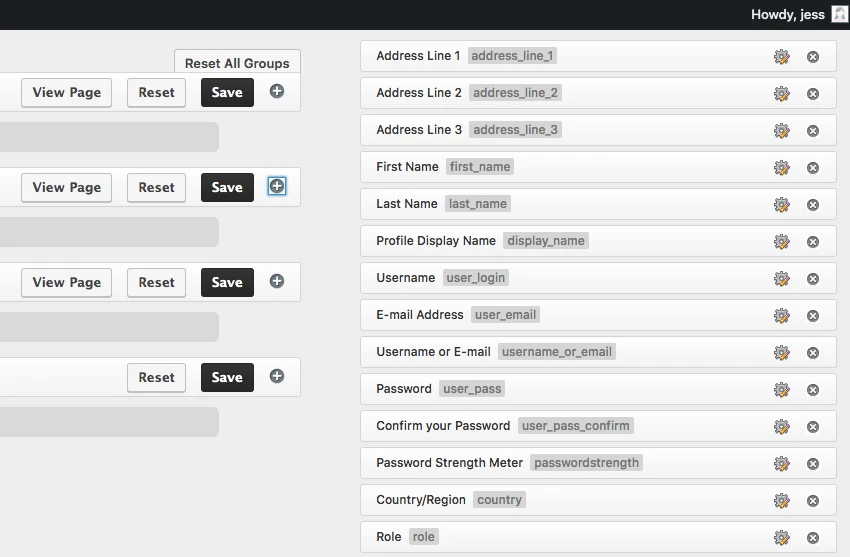
Task: Open gear settings for Address Line 3
Action: (781, 131)
